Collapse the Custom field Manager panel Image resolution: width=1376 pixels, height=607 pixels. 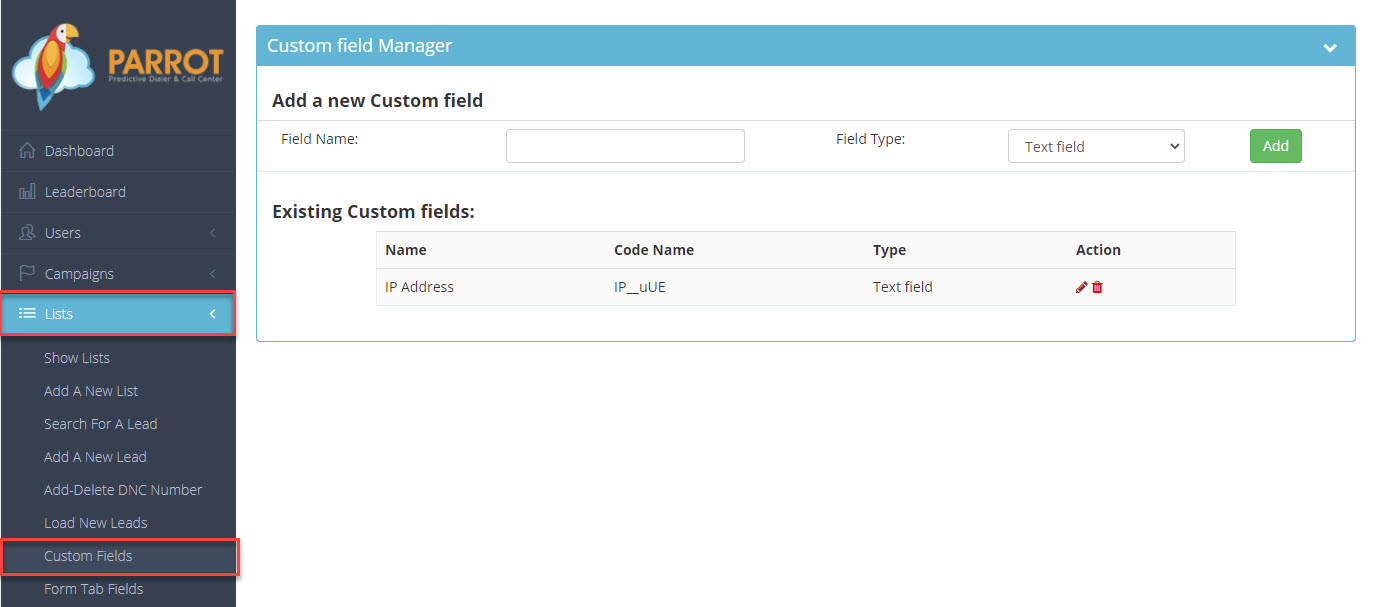1330,47
